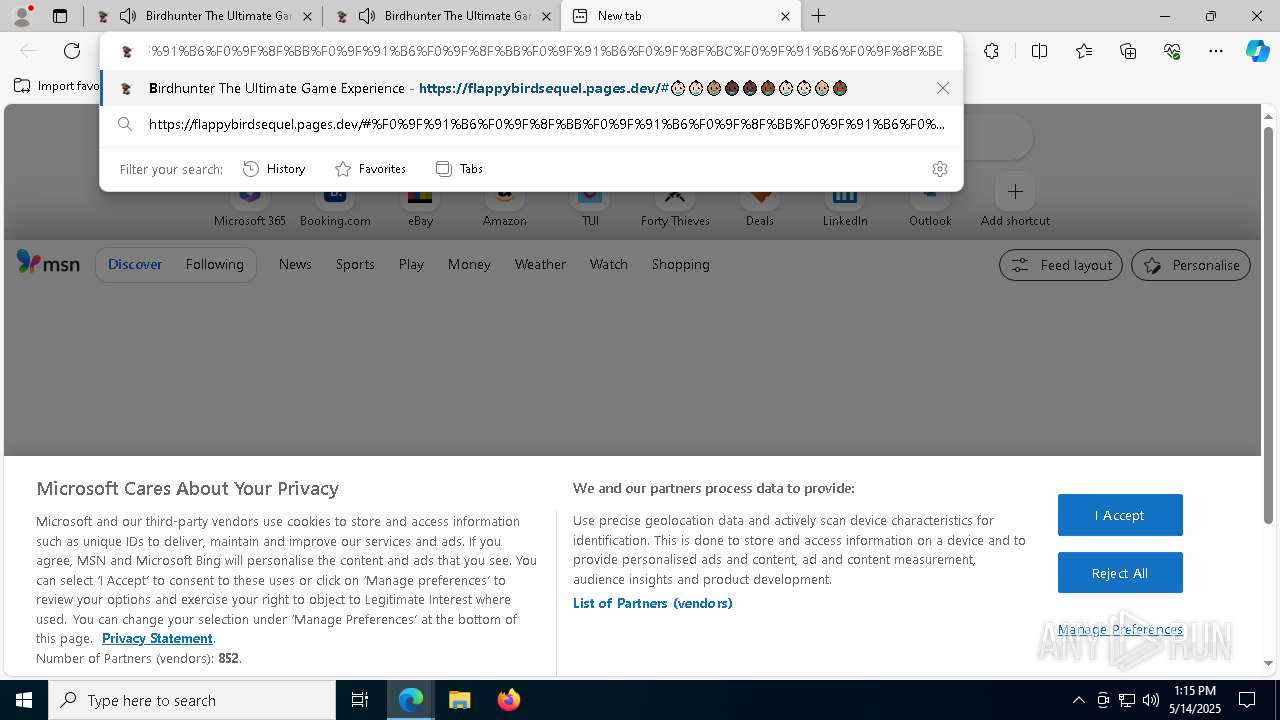The height and width of the screenshot is (720, 1280).
Task: Click the page vertical scrollbar
Action: (x=1268, y=324)
